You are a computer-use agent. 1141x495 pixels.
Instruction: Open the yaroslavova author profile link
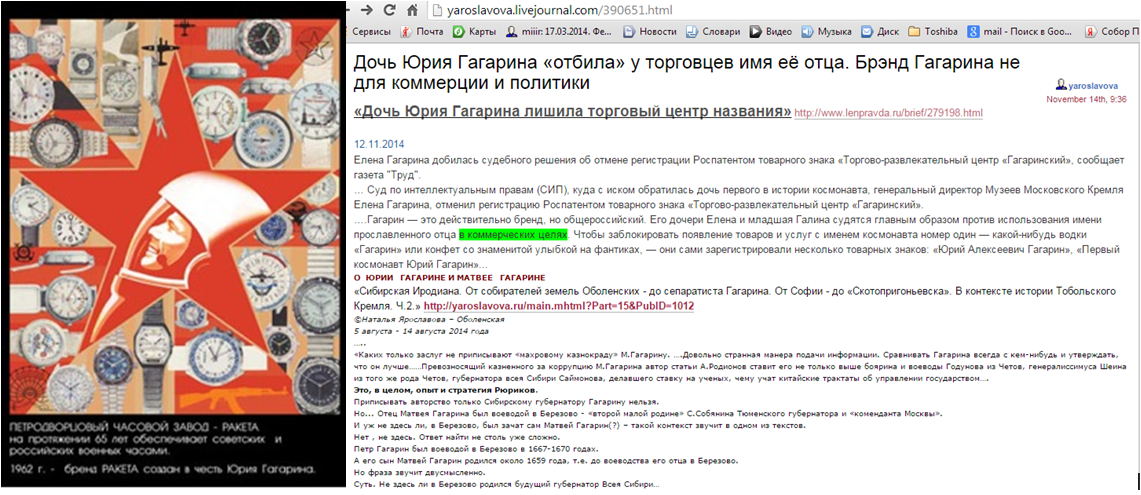(x=1094, y=86)
